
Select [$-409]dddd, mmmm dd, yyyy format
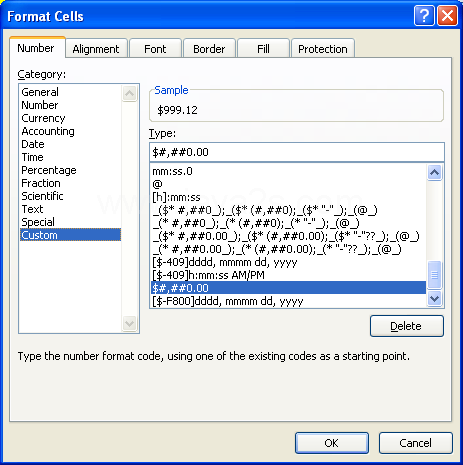pos(288,262)
